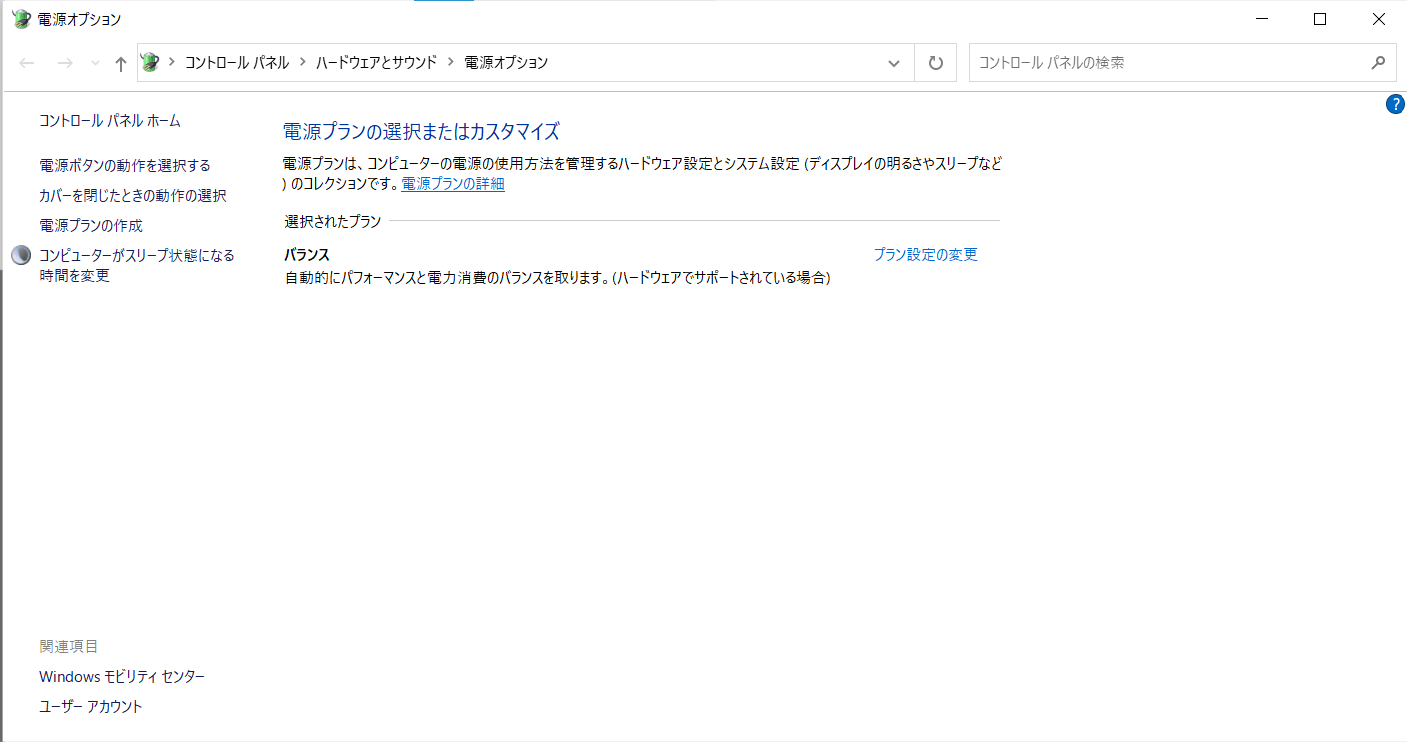The width and height of the screenshot is (1407, 742).
Task: Maximize the 電源オプション window
Action: pyautogui.click(x=1320, y=19)
